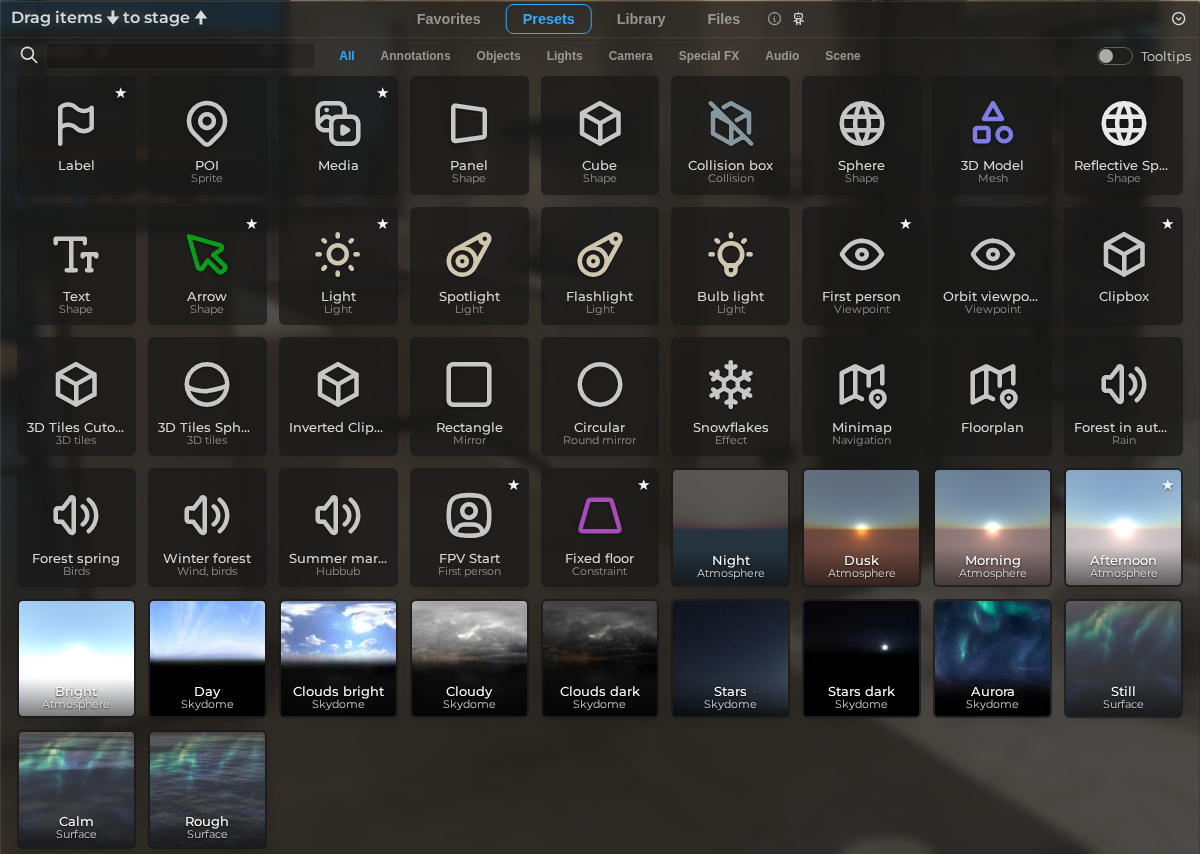Toggle the Tooltips switch
This screenshot has width=1200, height=854.
point(1114,56)
